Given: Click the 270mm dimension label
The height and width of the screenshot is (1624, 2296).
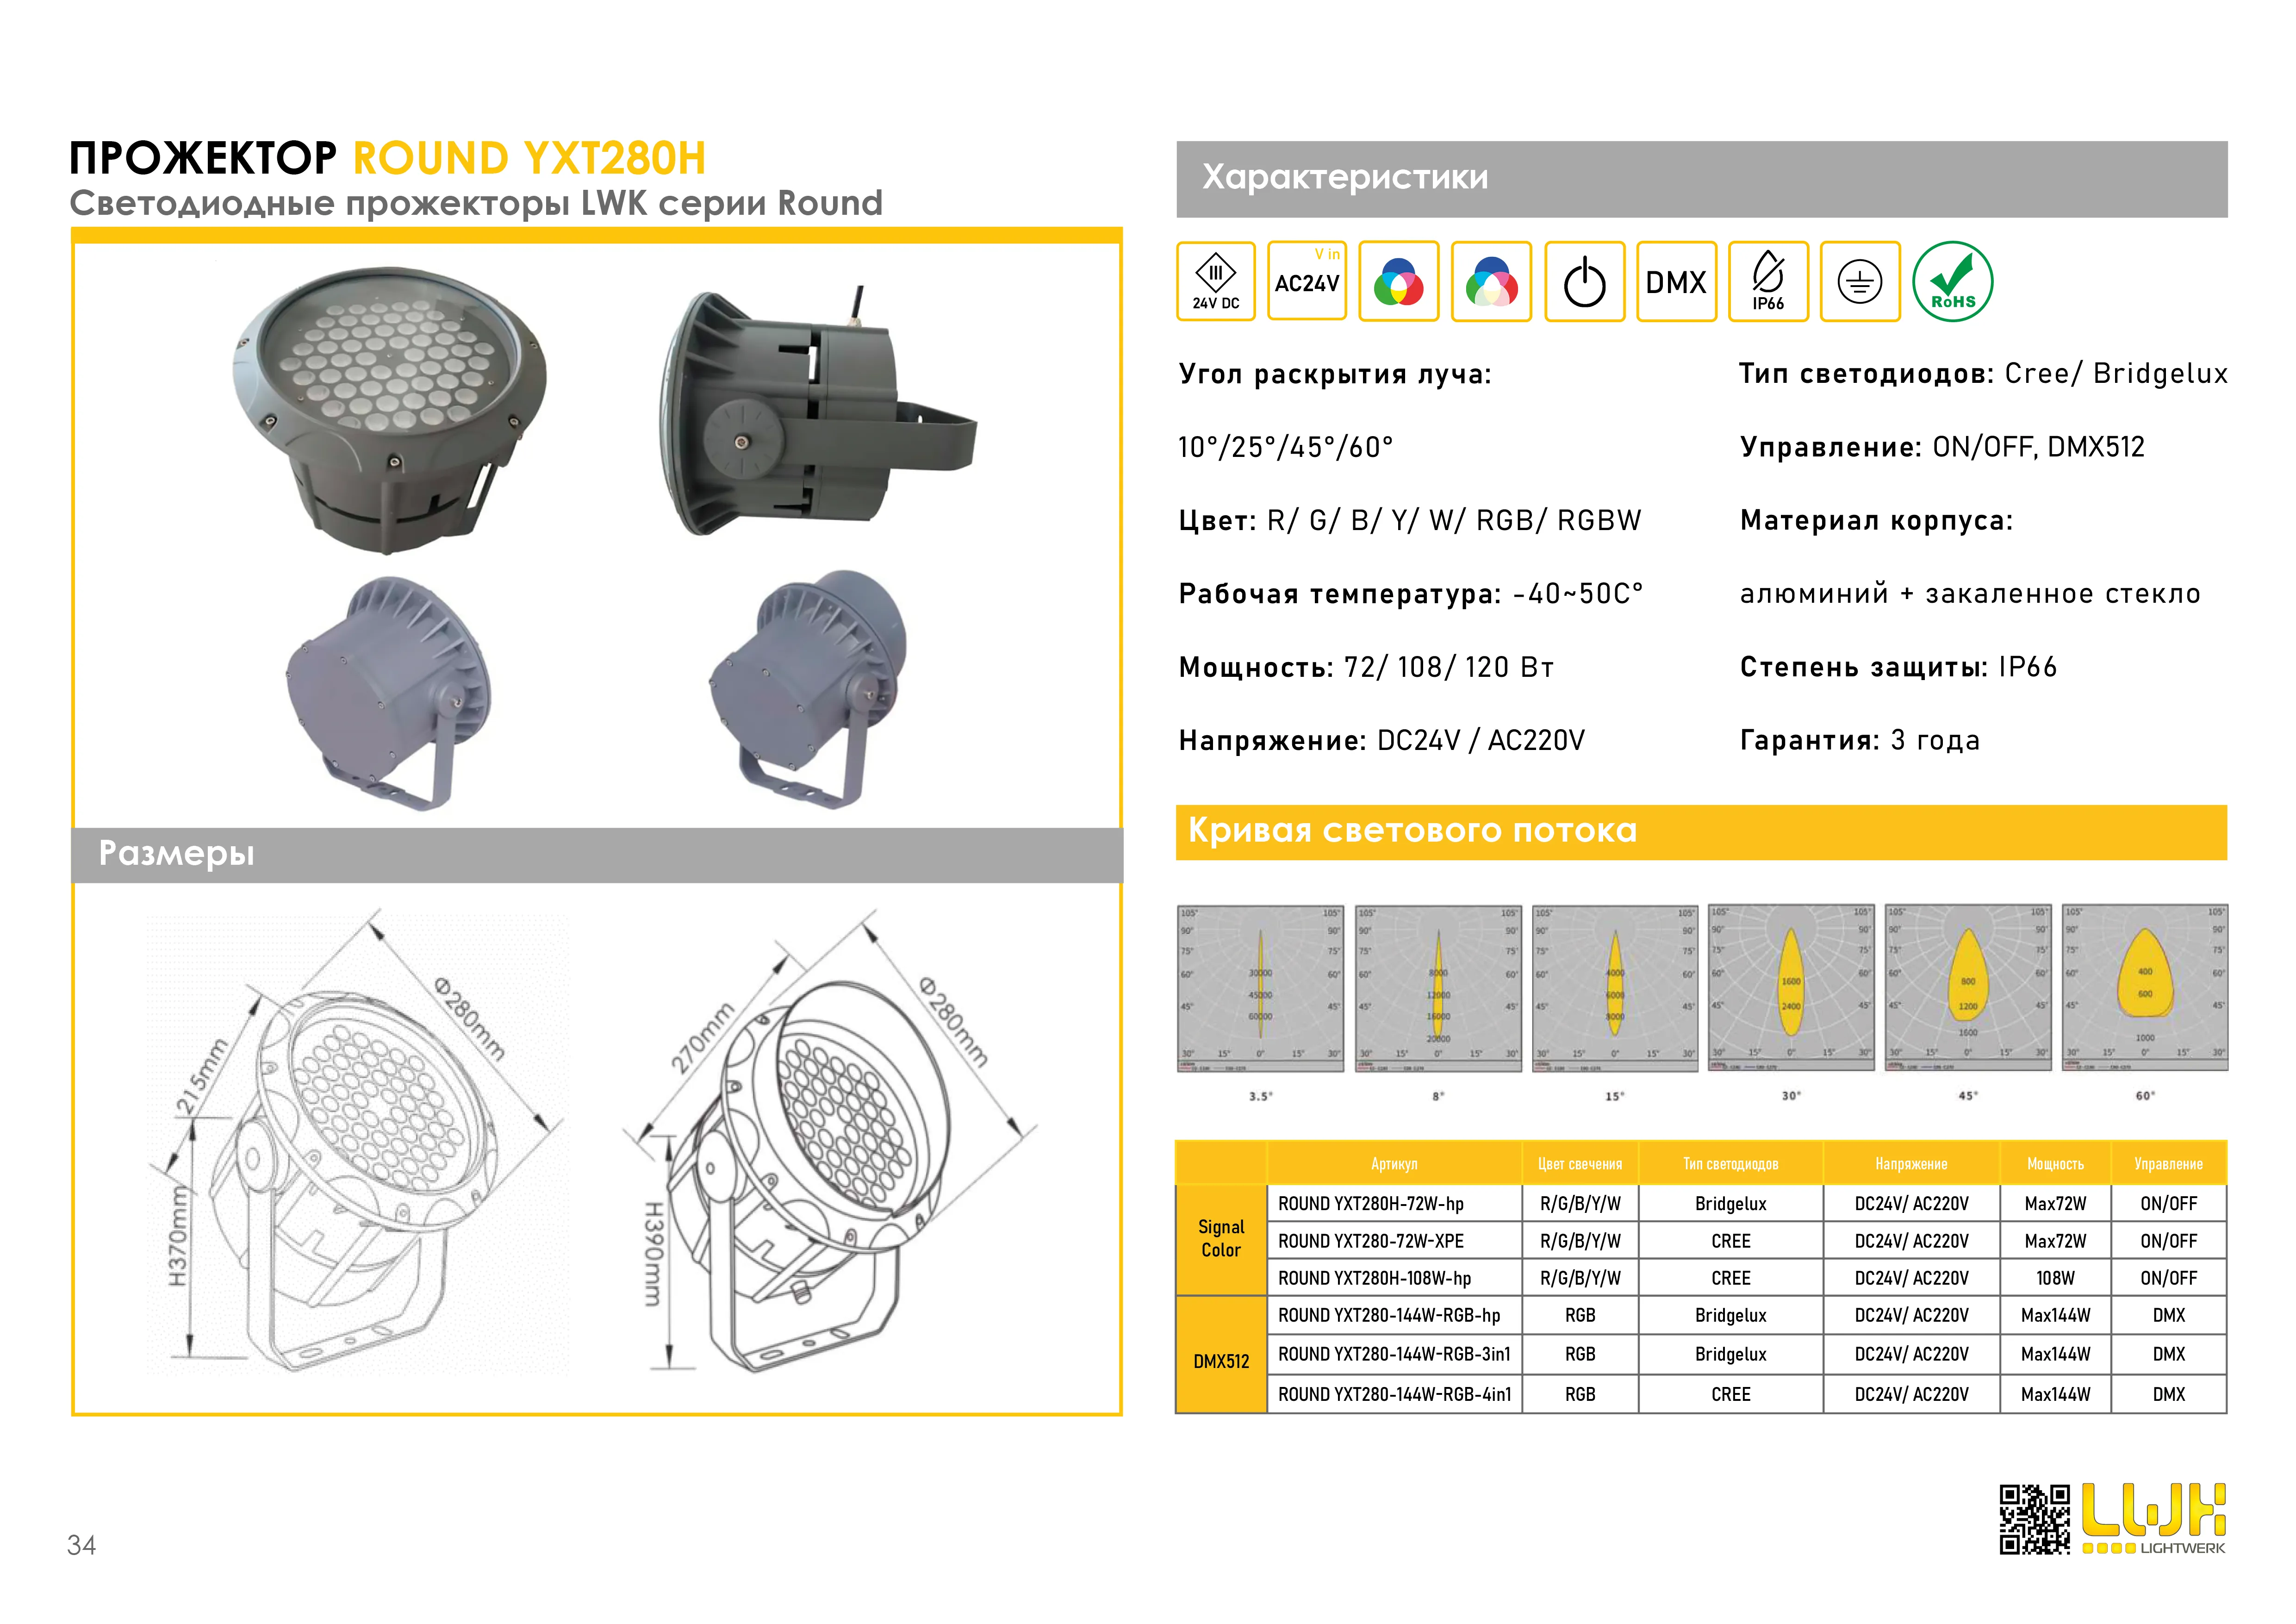Looking at the screenshot, I should (x=702, y=1038).
